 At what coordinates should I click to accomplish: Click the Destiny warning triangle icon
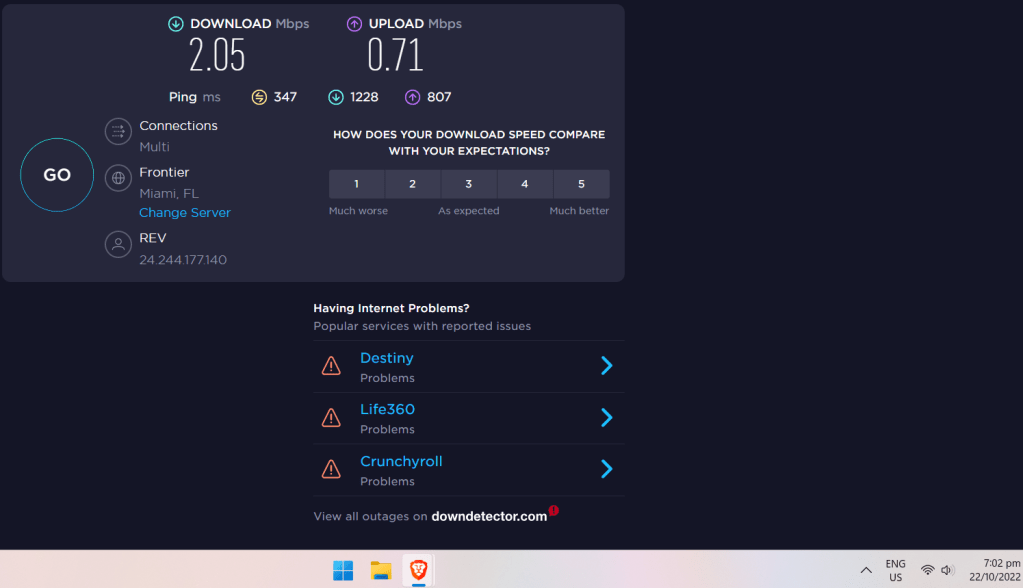click(x=331, y=366)
